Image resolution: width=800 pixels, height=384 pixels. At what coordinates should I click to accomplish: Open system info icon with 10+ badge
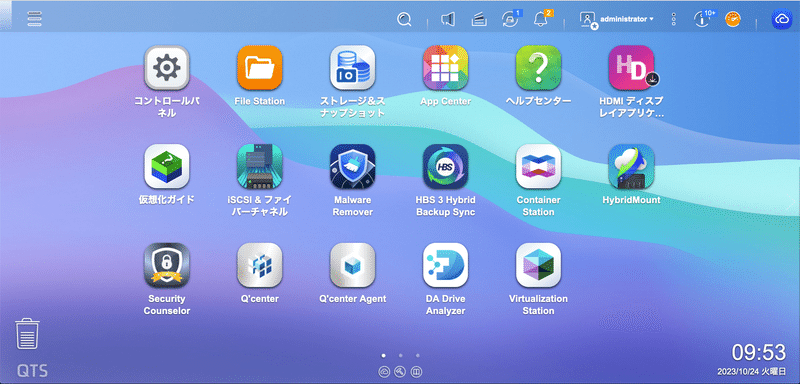(703, 19)
